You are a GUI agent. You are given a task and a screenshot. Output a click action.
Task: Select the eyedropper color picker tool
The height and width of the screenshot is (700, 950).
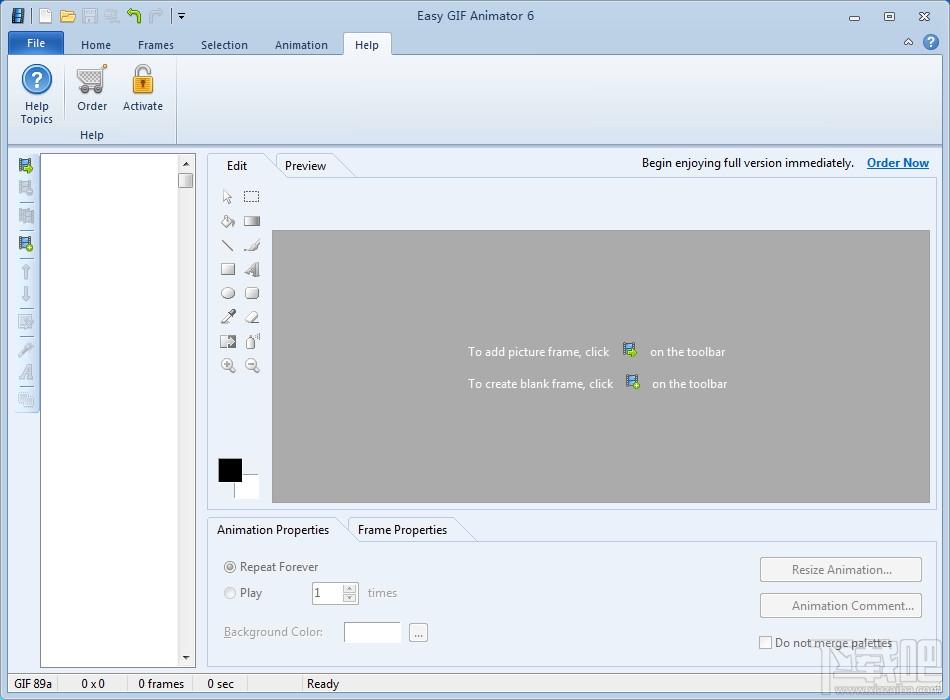coord(228,317)
